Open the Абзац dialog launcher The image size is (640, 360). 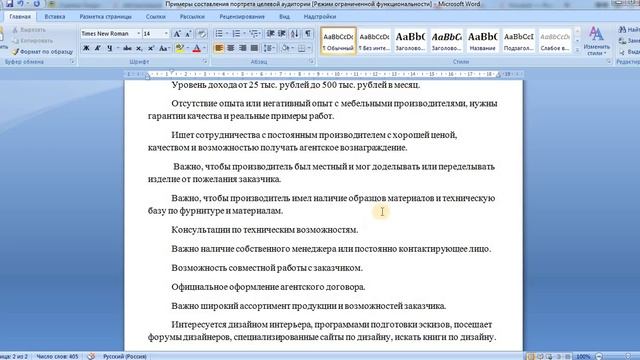coord(311,62)
